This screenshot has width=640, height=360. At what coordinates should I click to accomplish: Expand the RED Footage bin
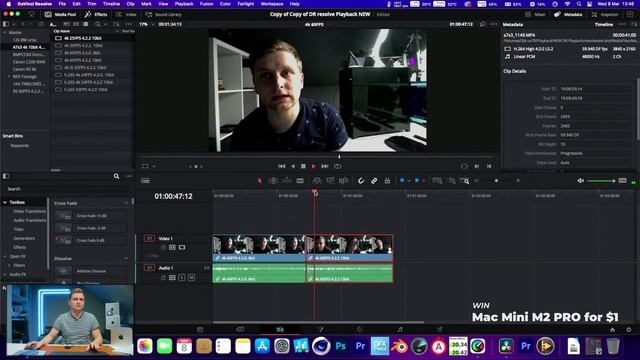coord(9,76)
